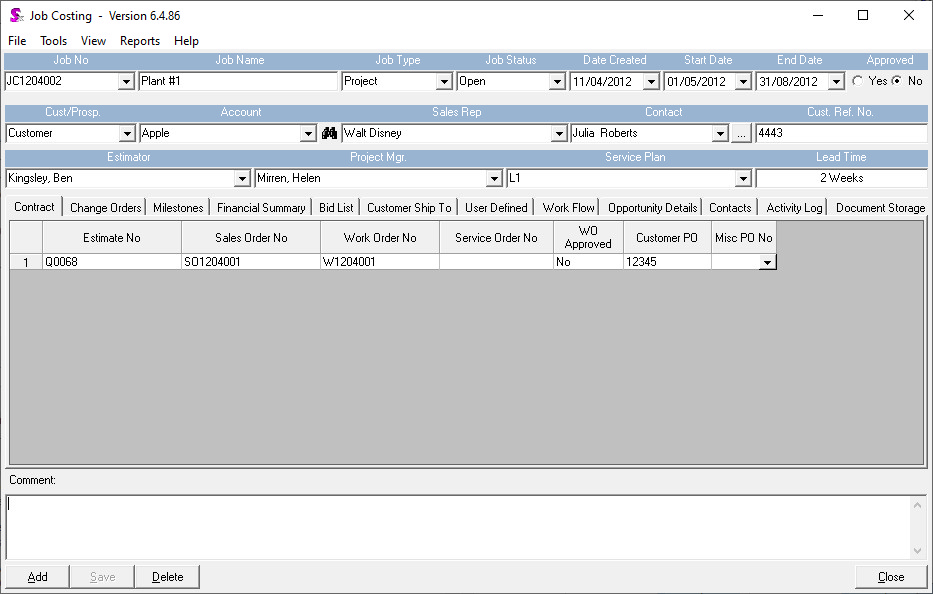Select the No radio button for Approved
The image size is (933, 594).
point(896,81)
